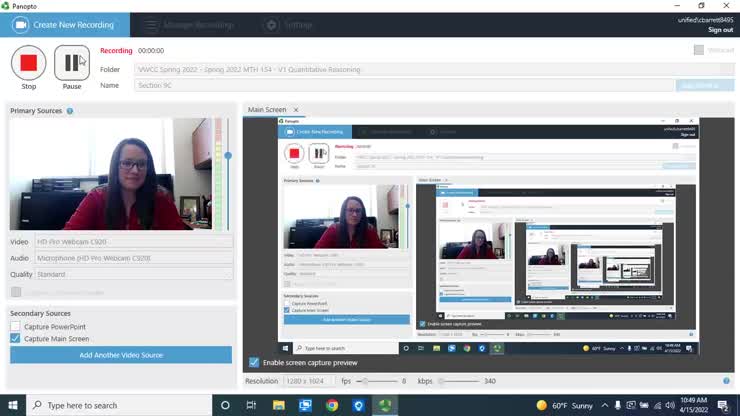Pause the current recording

[x=71, y=63]
